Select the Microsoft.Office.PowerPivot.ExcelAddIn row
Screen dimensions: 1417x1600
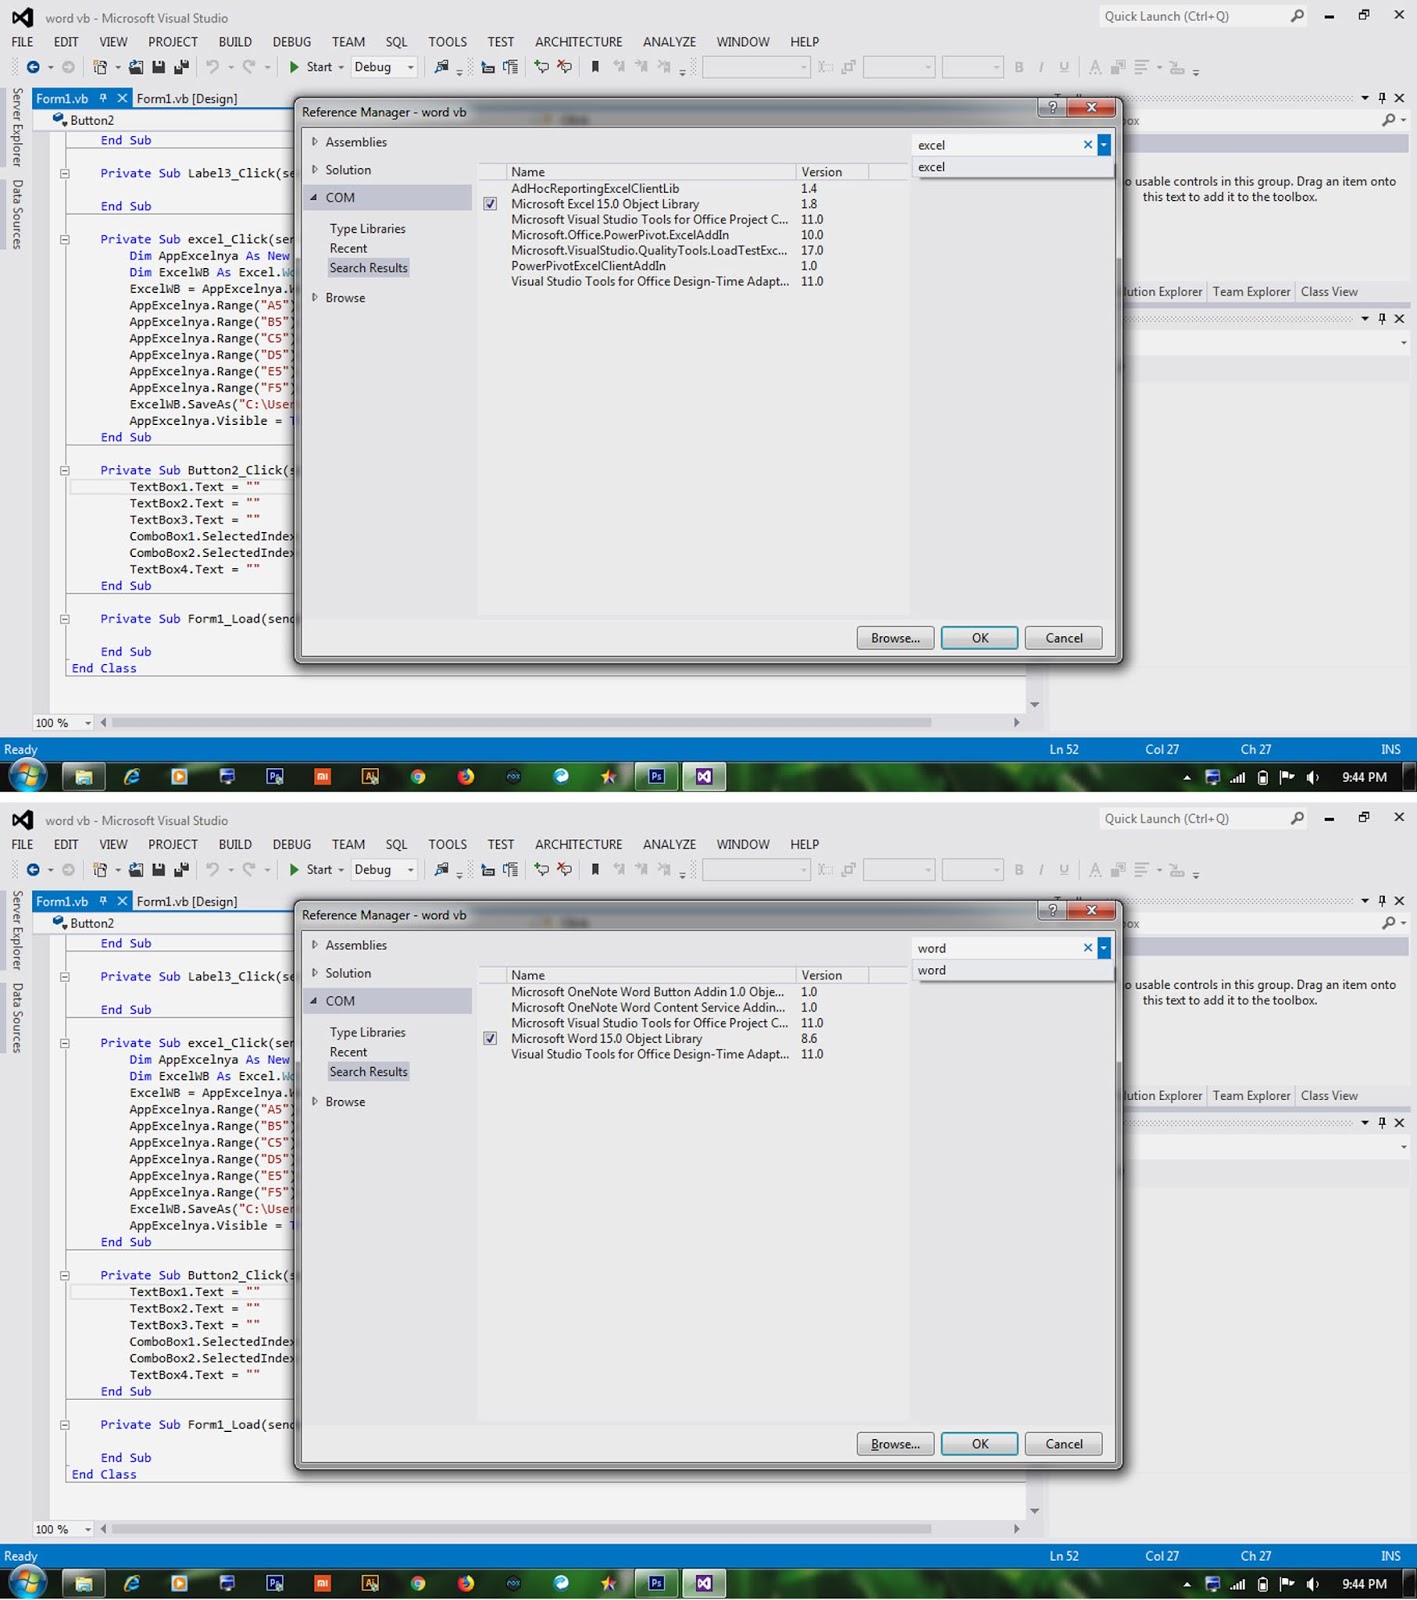pyautogui.click(x=694, y=235)
